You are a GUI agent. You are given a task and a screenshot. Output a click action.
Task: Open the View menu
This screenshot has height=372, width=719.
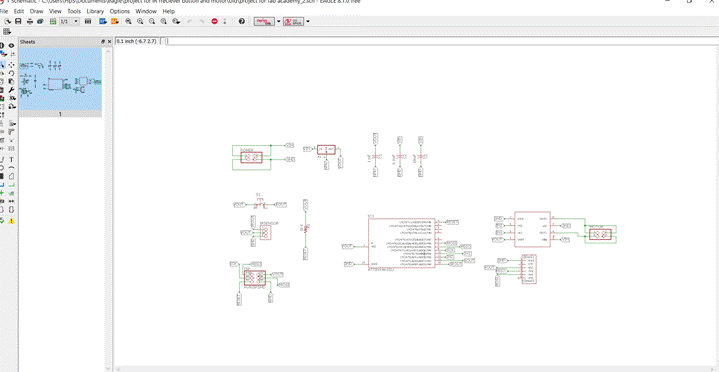click(x=55, y=11)
